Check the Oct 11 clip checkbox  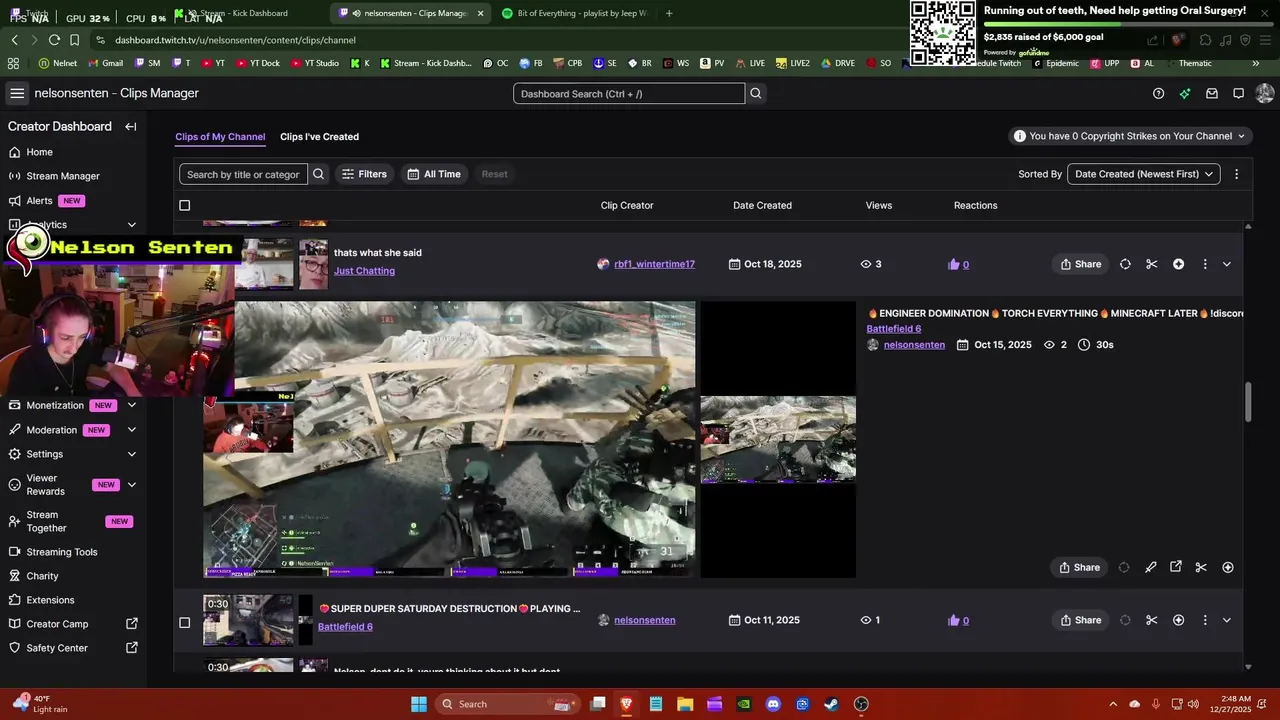pyautogui.click(x=184, y=623)
